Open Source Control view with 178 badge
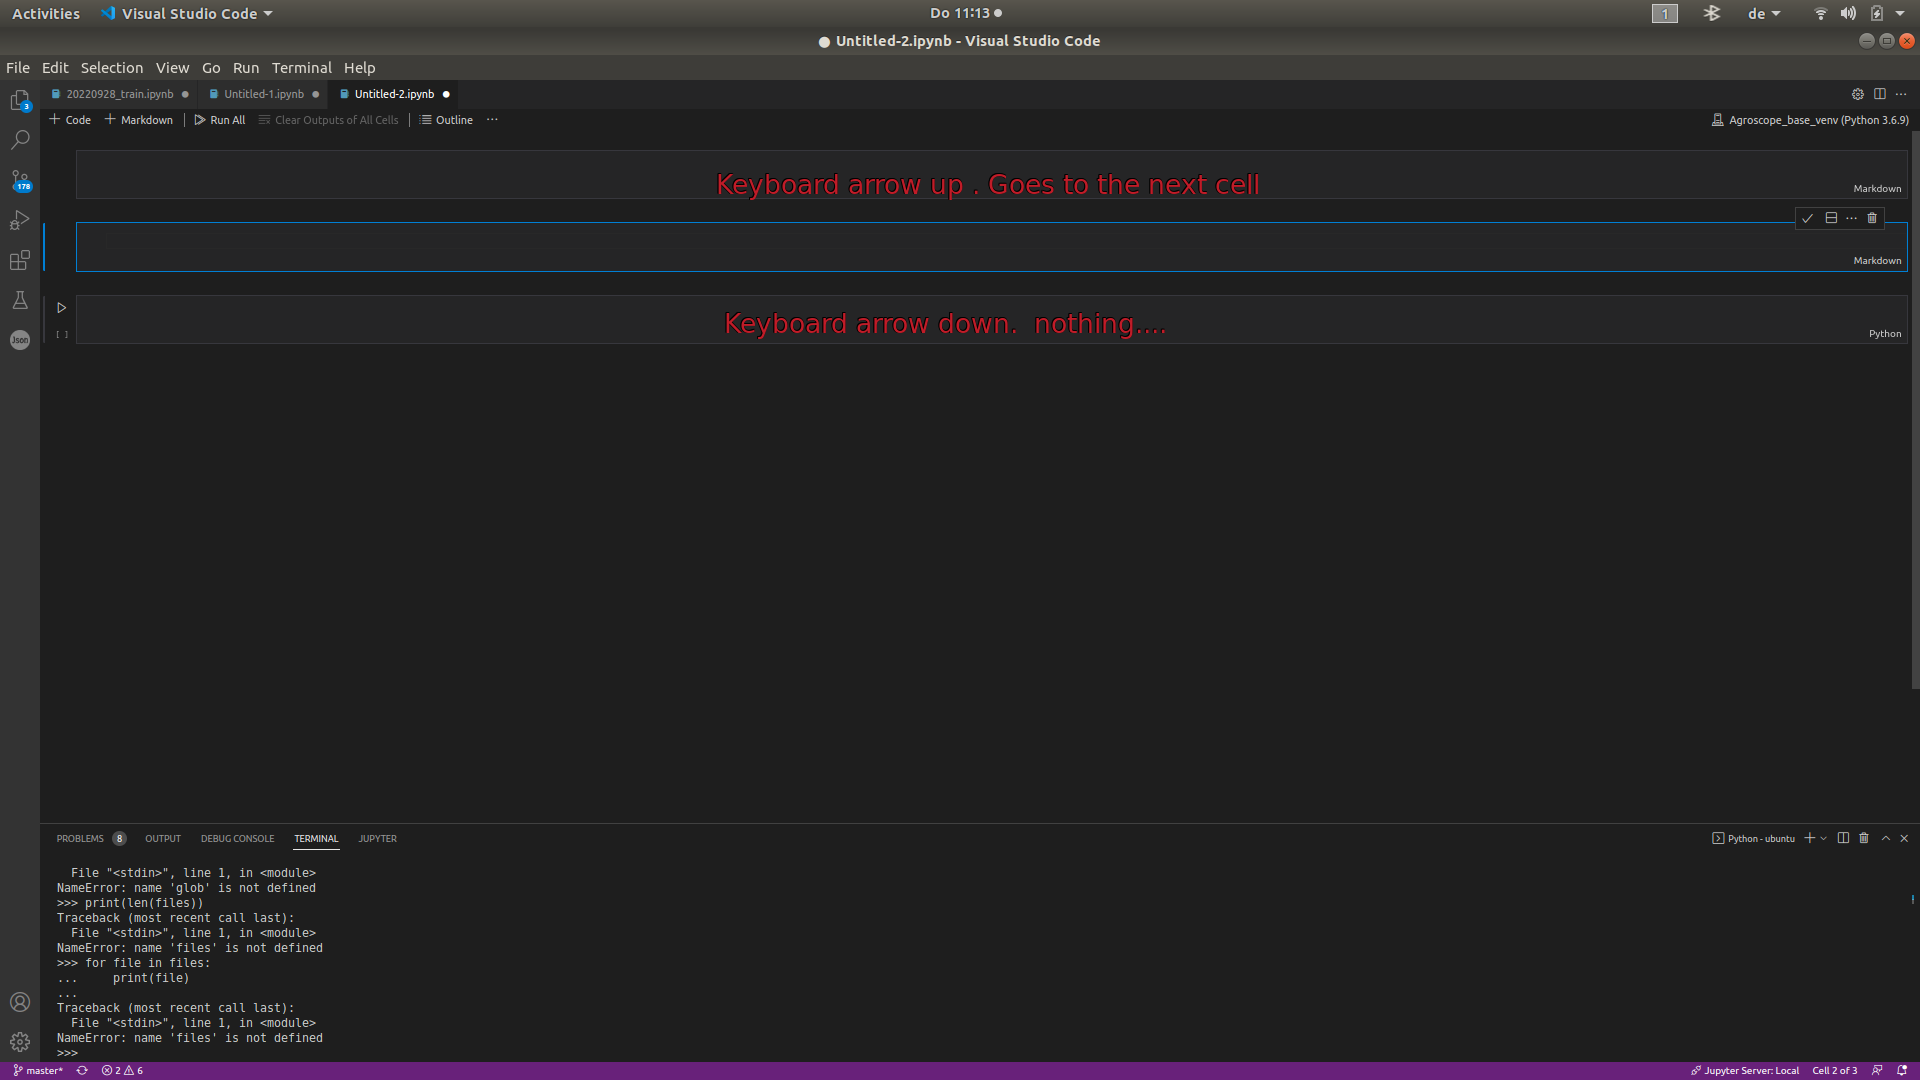This screenshot has width=1920, height=1080. click(20, 181)
